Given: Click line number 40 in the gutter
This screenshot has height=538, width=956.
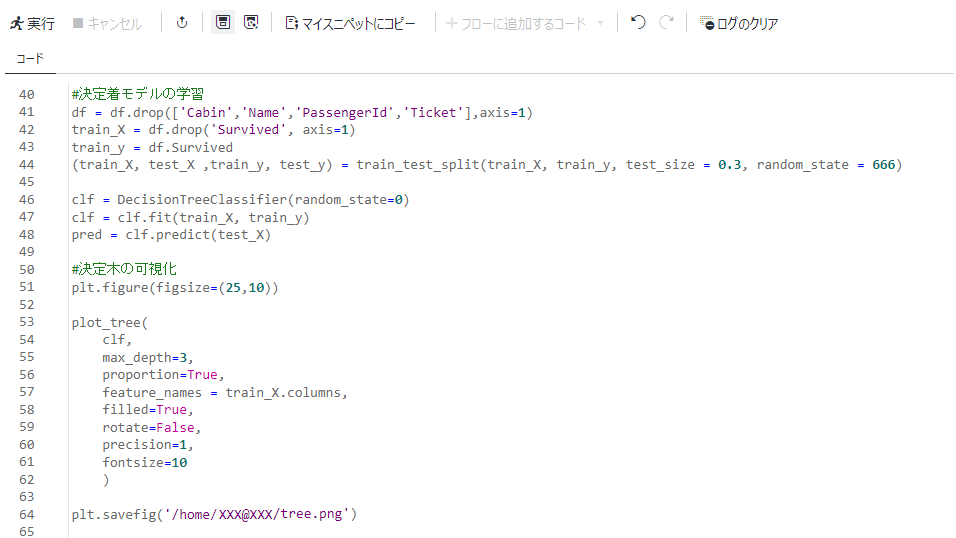Looking at the screenshot, I should [x=27, y=95].
